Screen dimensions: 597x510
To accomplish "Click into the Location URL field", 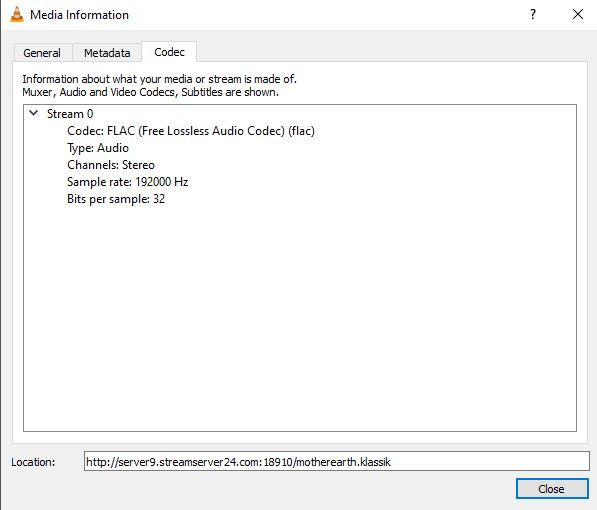I will tap(337, 462).
